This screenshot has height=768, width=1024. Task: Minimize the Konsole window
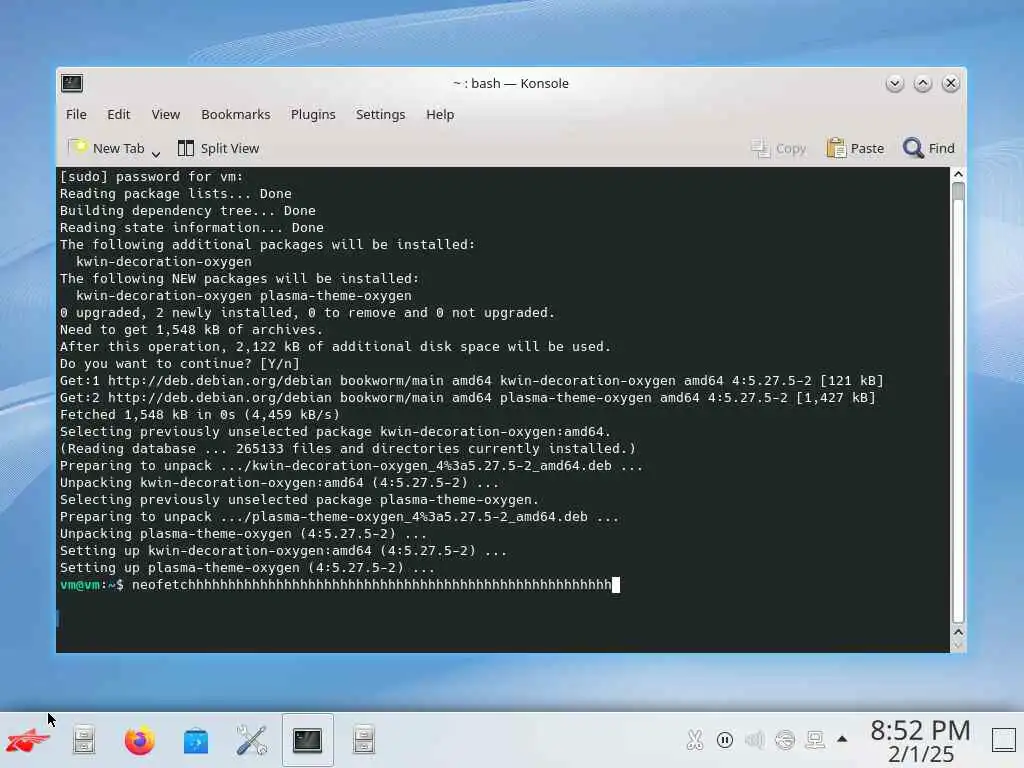coord(895,83)
